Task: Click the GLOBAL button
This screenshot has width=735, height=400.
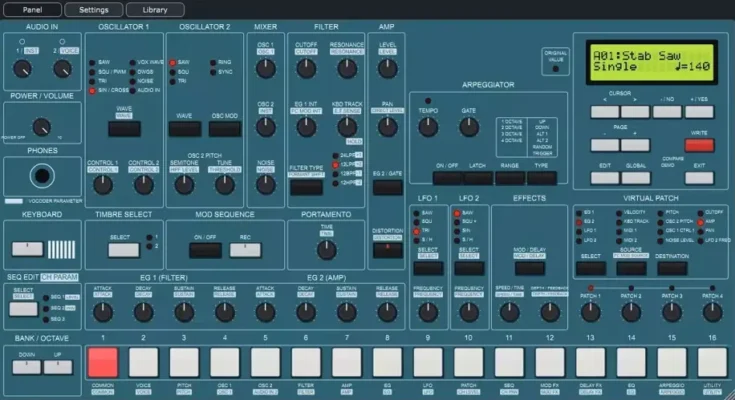Action: click(x=636, y=178)
